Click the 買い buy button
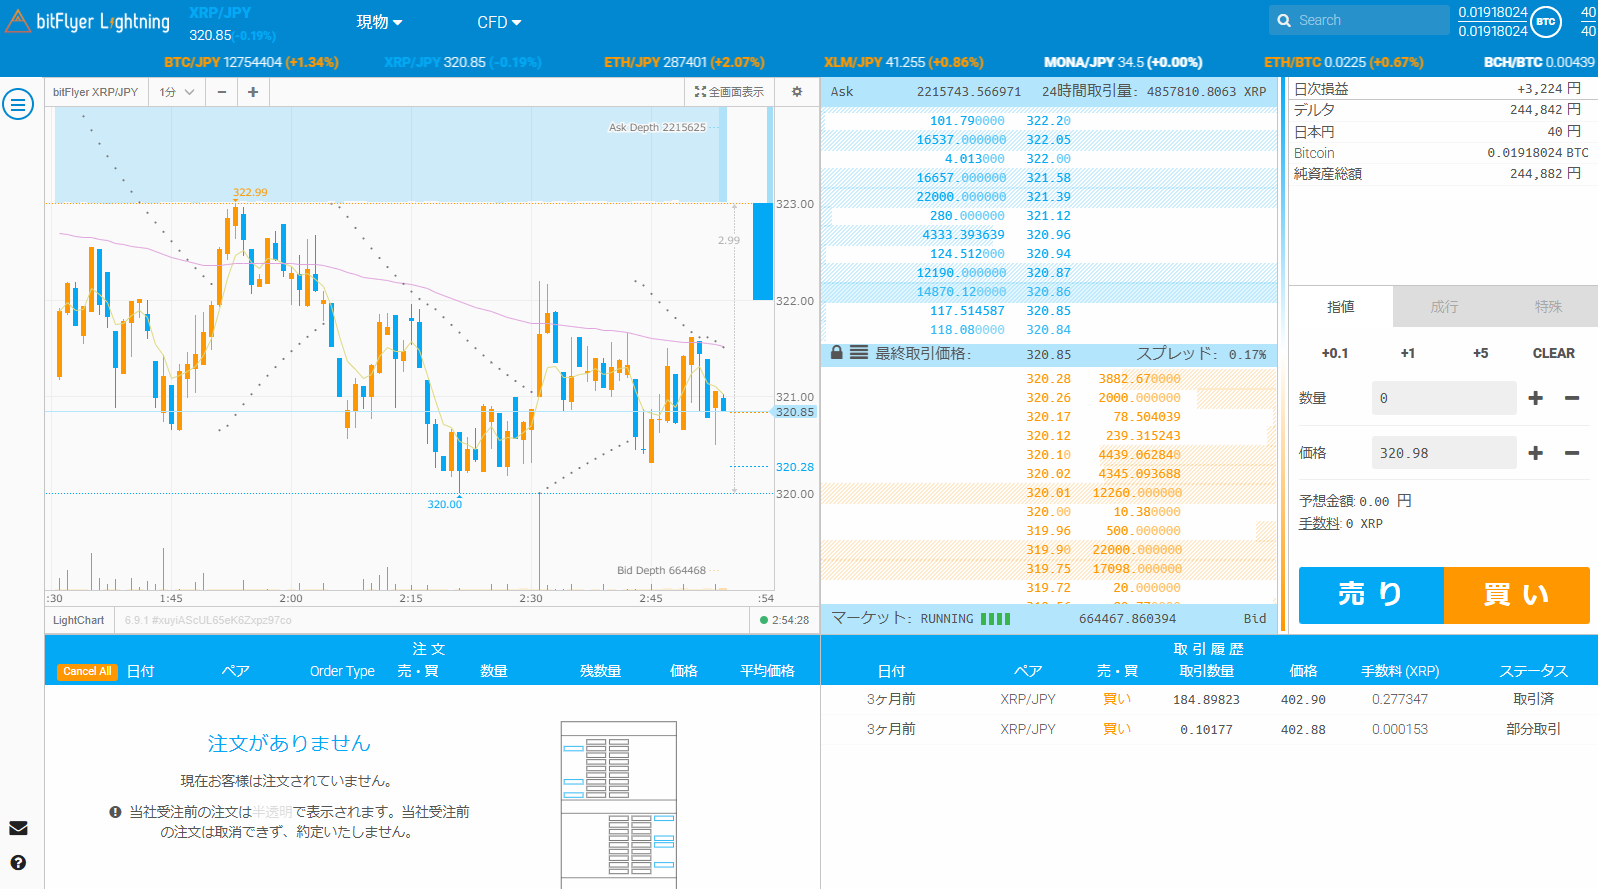Image resolution: width=1598 pixels, height=889 pixels. click(1517, 595)
